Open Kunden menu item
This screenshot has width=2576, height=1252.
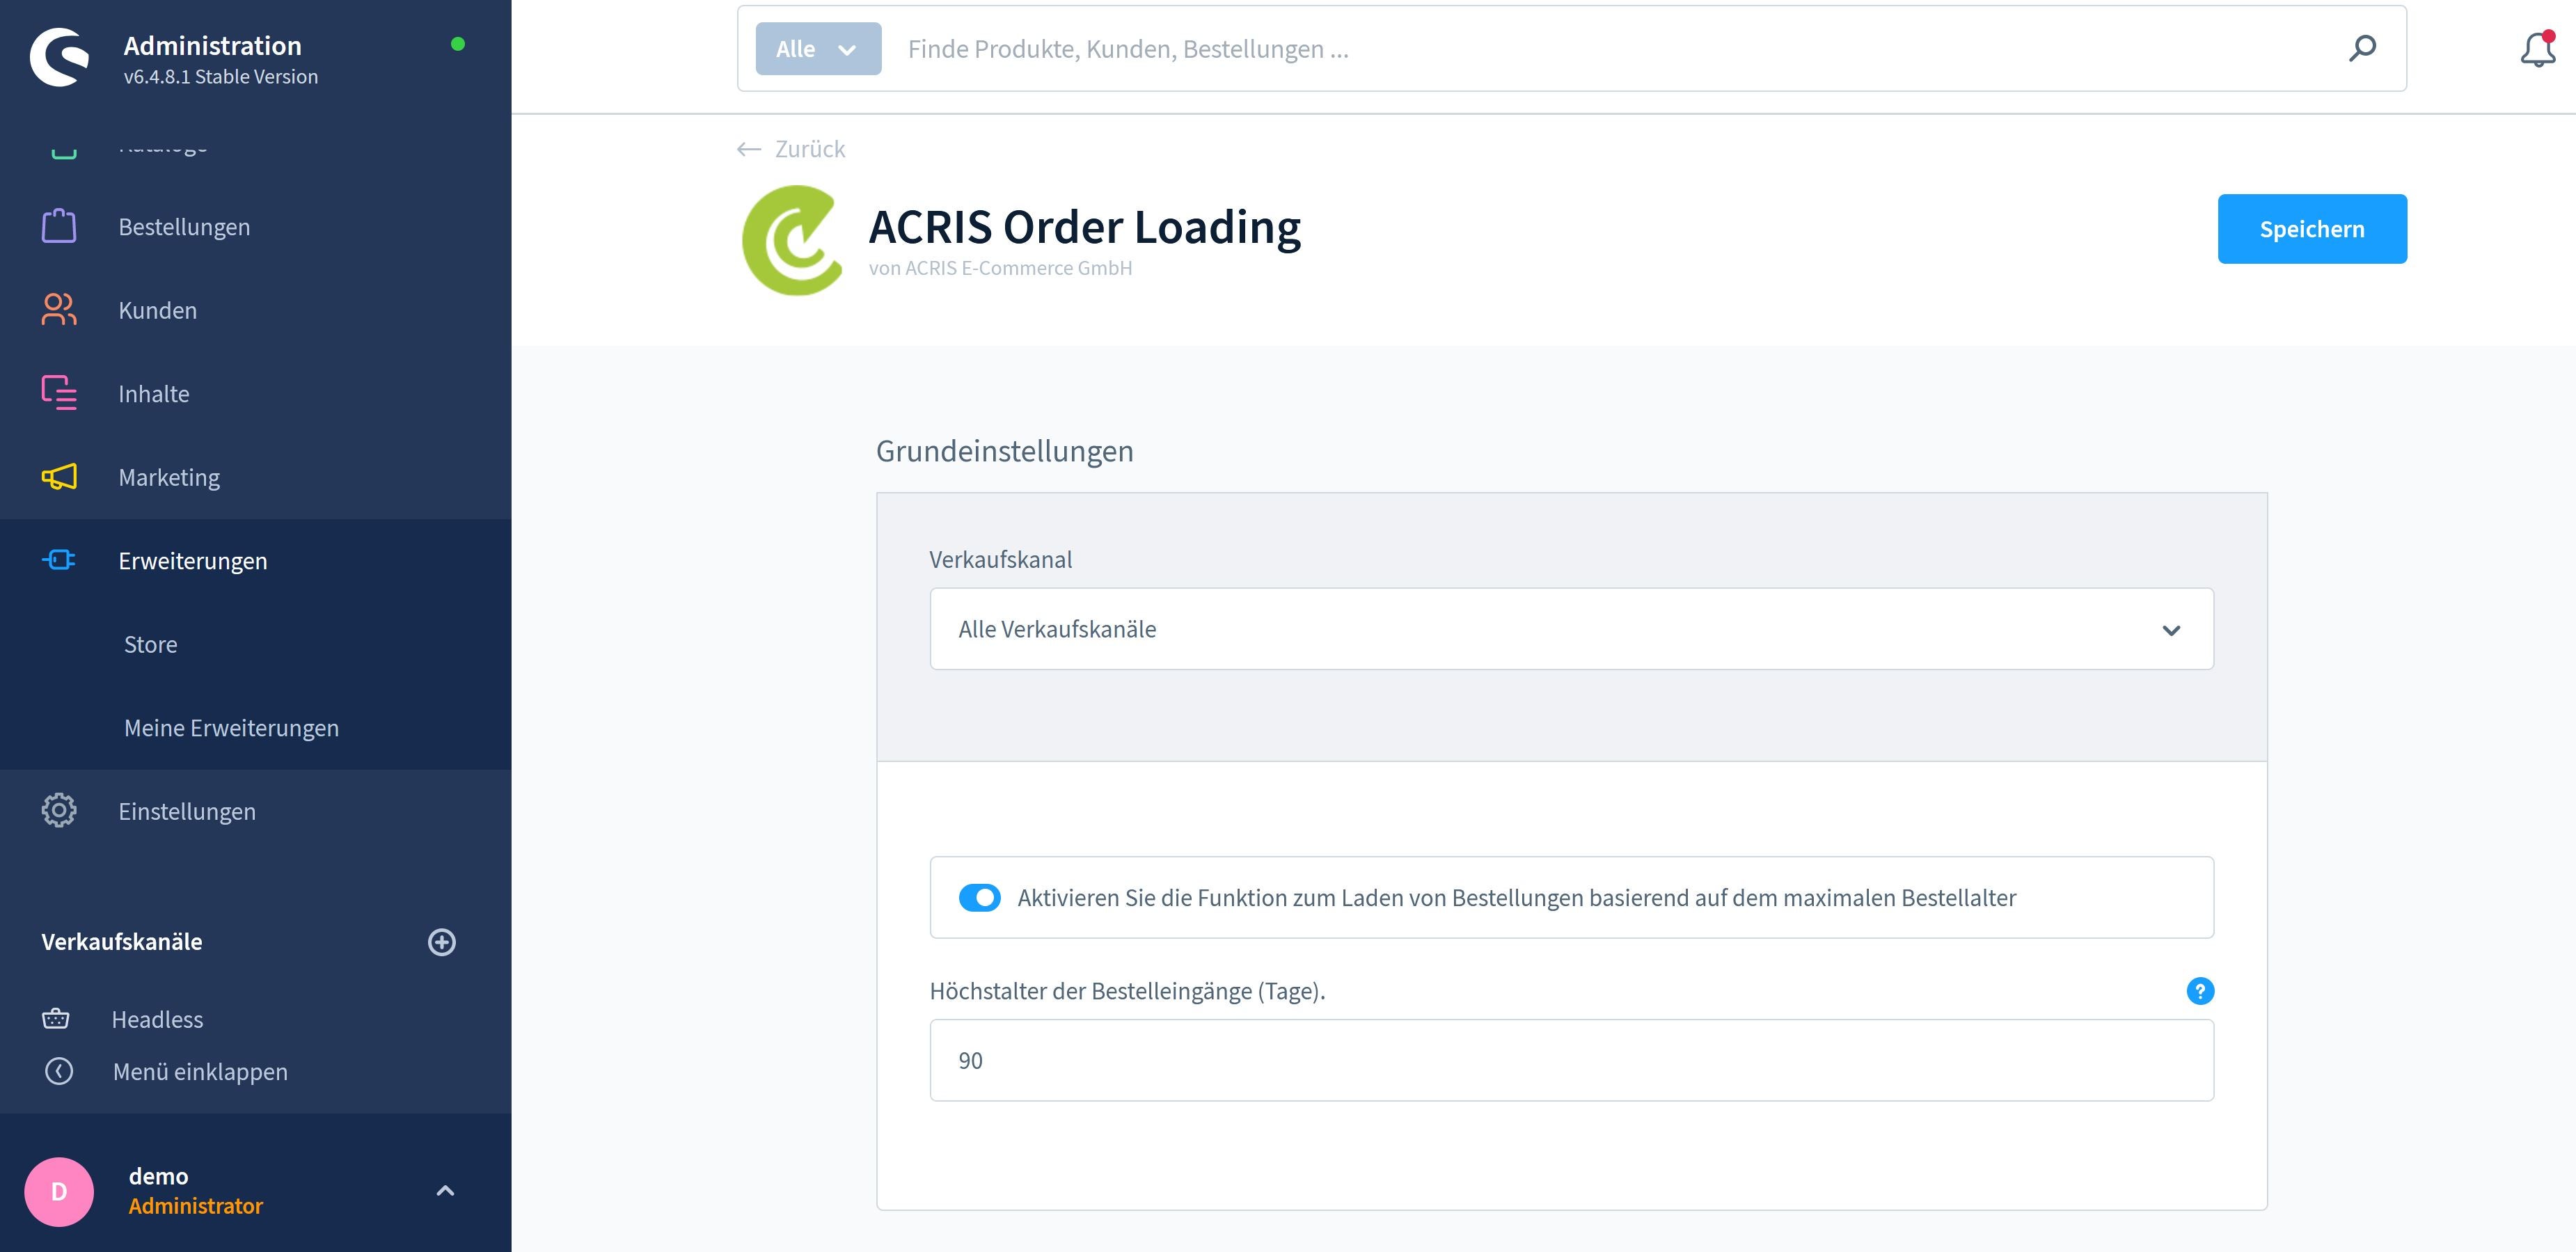click(158, 310)
